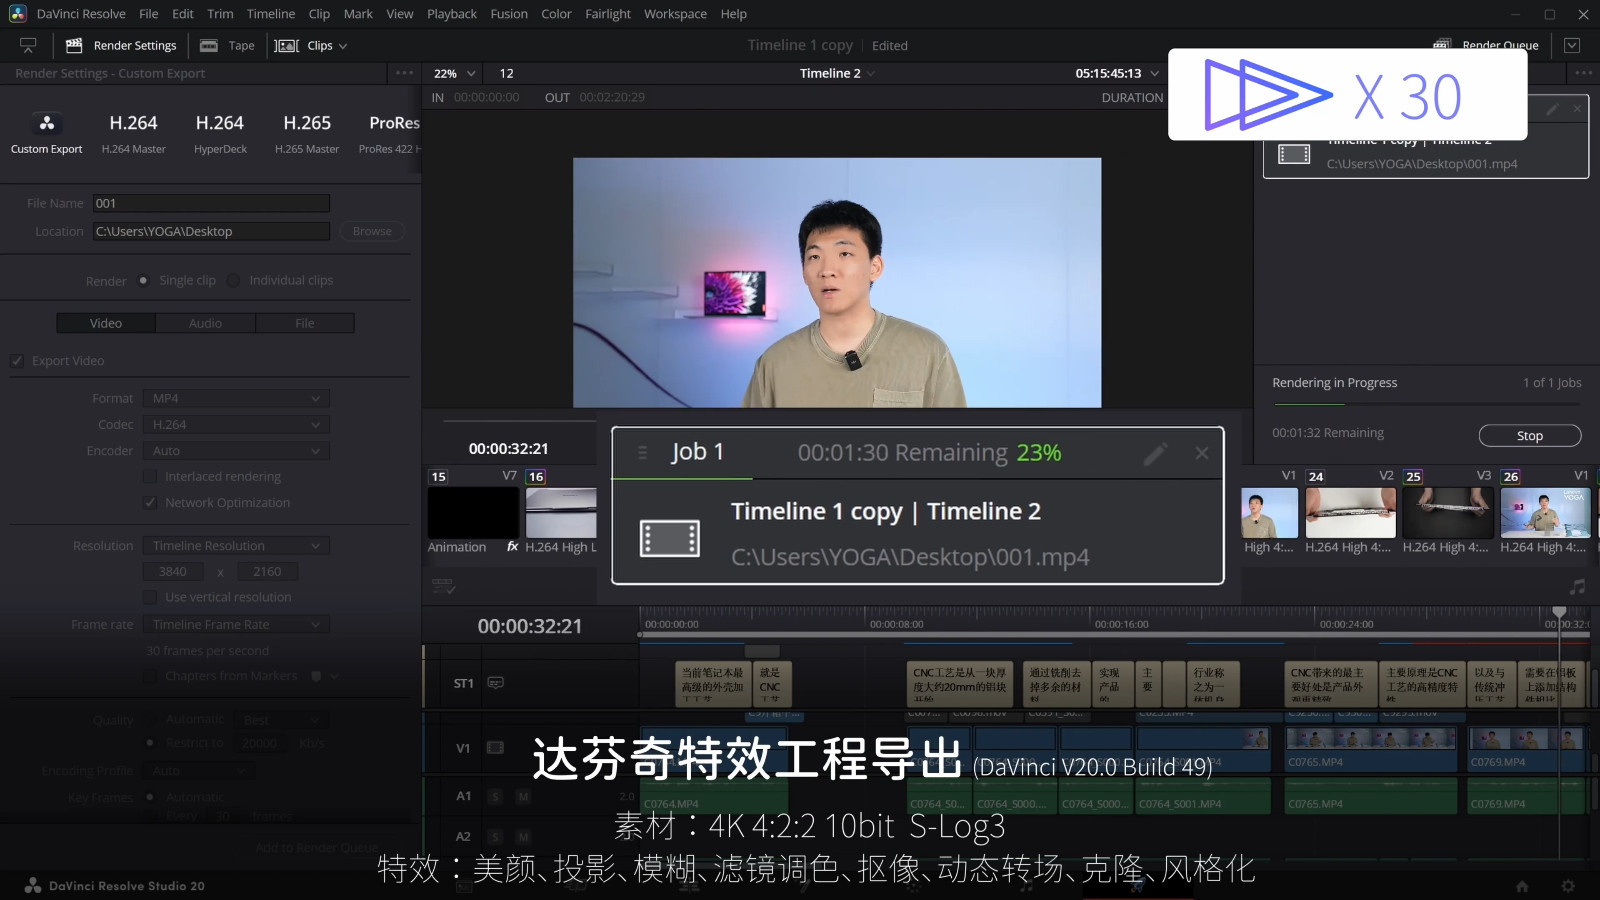
Task: Choose the H.265 Master preset
Action: point(307,133)
